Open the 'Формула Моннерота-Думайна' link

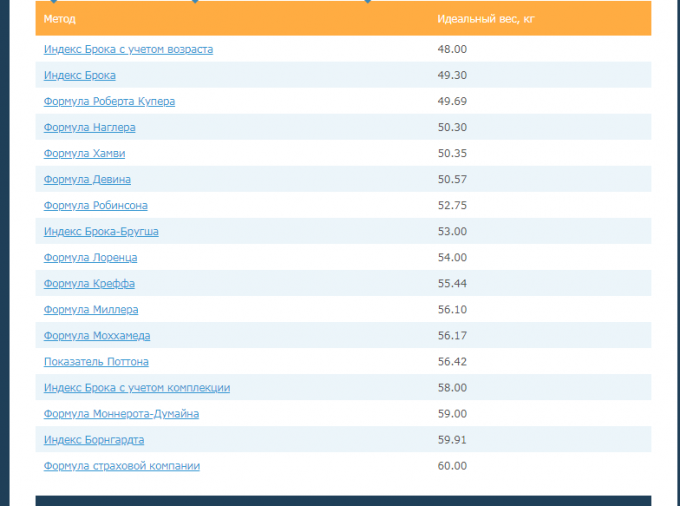(x=121, y=413)
